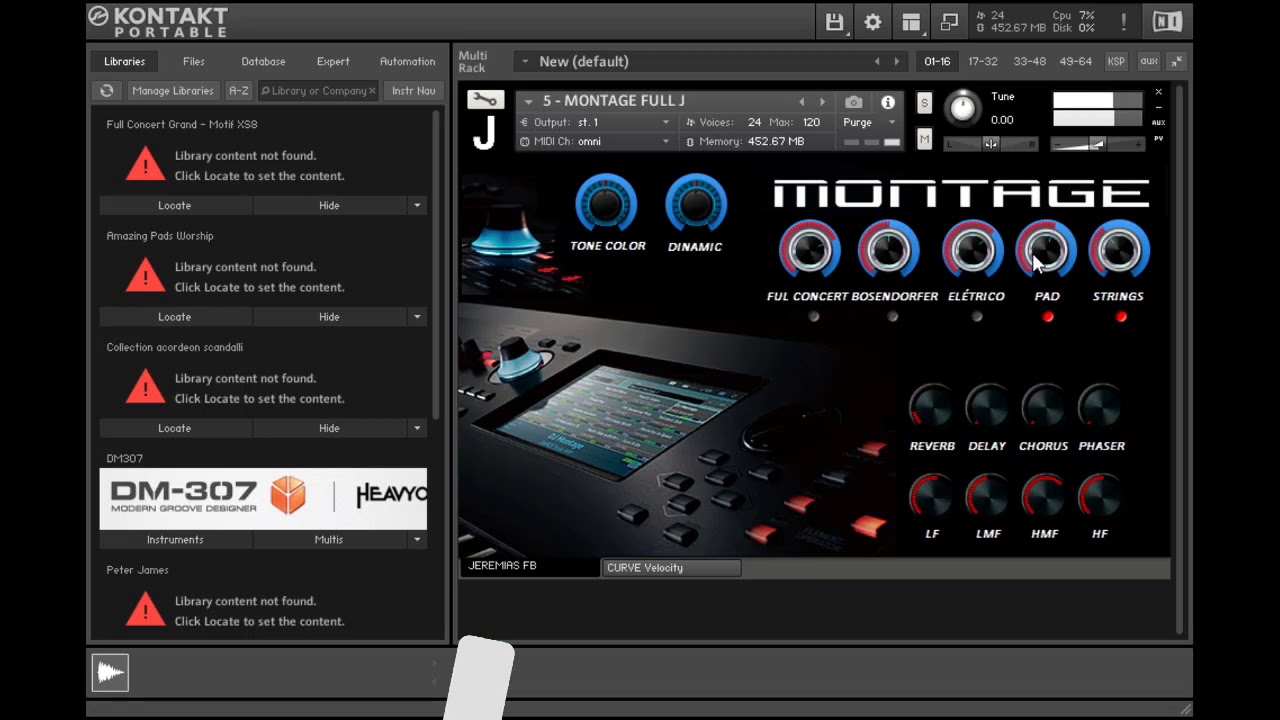Open the Output st. 1 dropdown
Screen dimensions: 1280x720
point(595,122)
